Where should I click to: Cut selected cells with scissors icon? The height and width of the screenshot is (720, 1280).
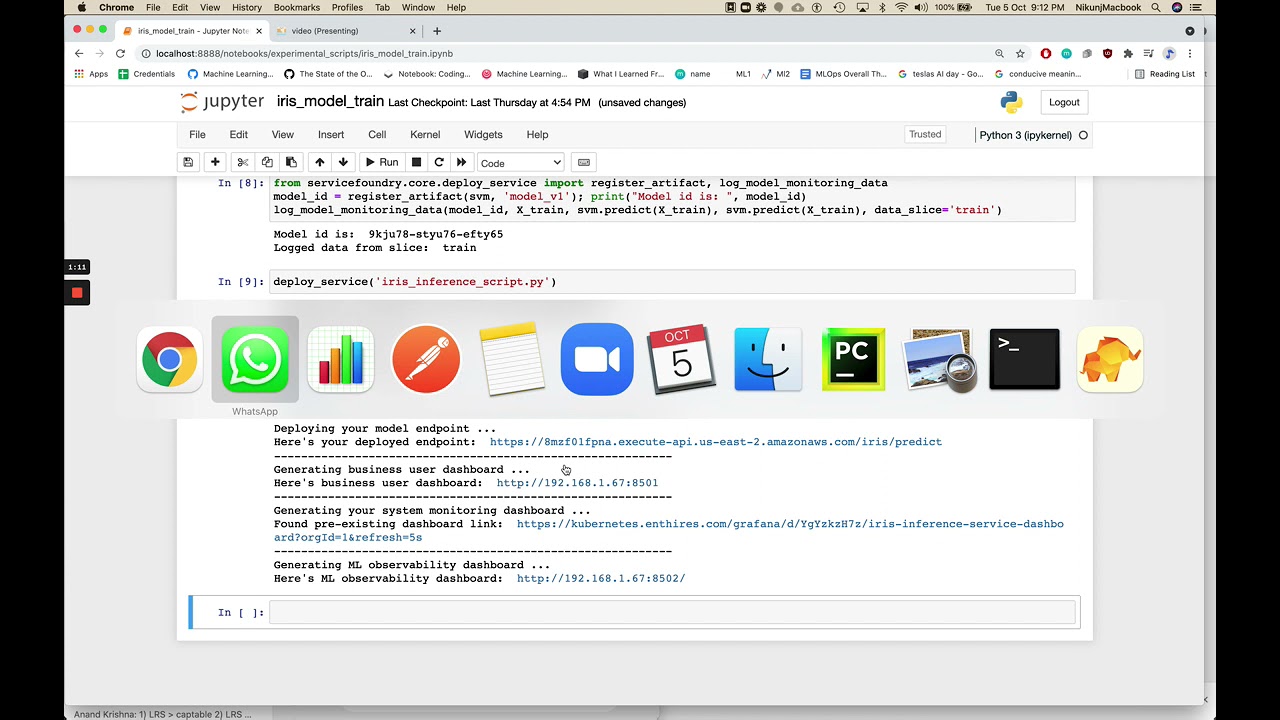point(242,162)
